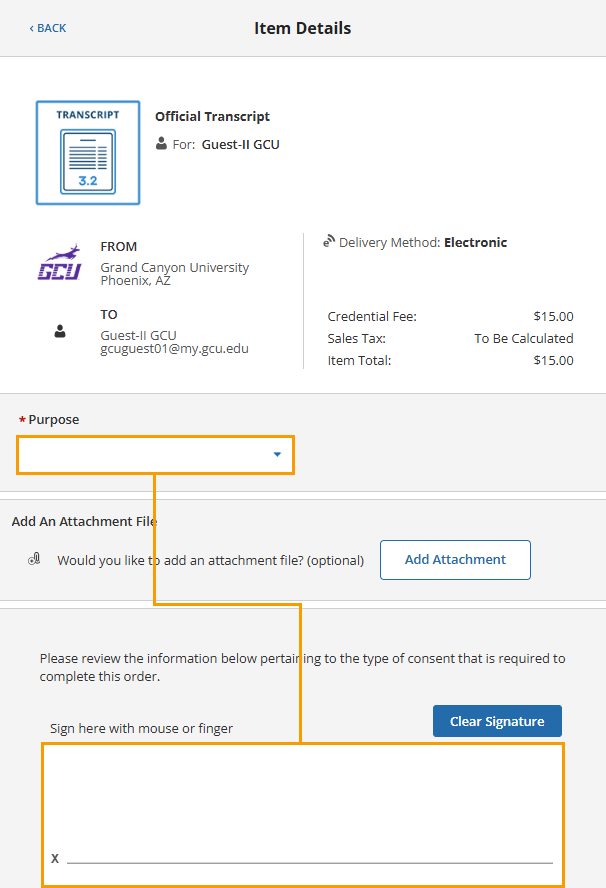The image size is (606, 888).
Task: Click the gcuguest01@my.gcu.edu email address
Action: 174,349
